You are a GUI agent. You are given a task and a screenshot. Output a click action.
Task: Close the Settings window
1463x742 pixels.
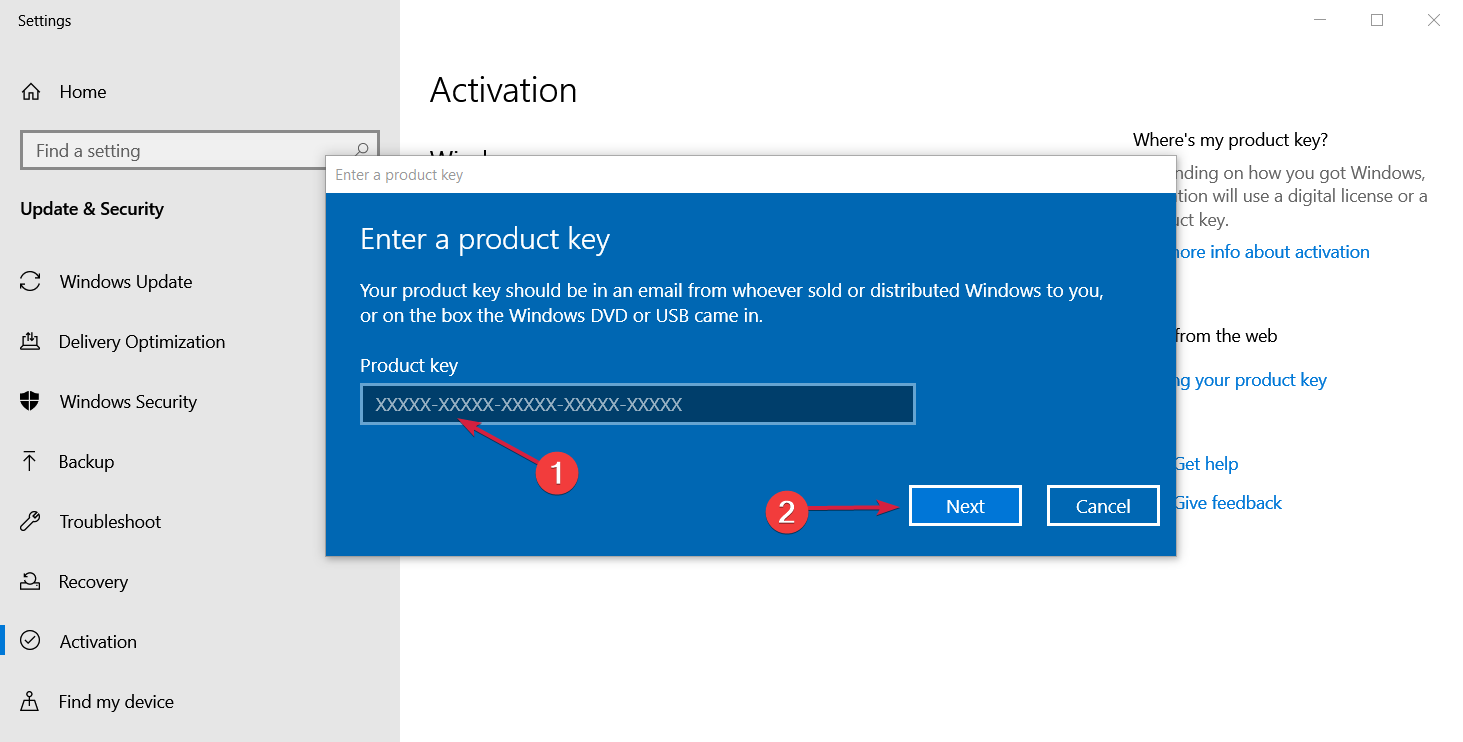point(1434,20)
